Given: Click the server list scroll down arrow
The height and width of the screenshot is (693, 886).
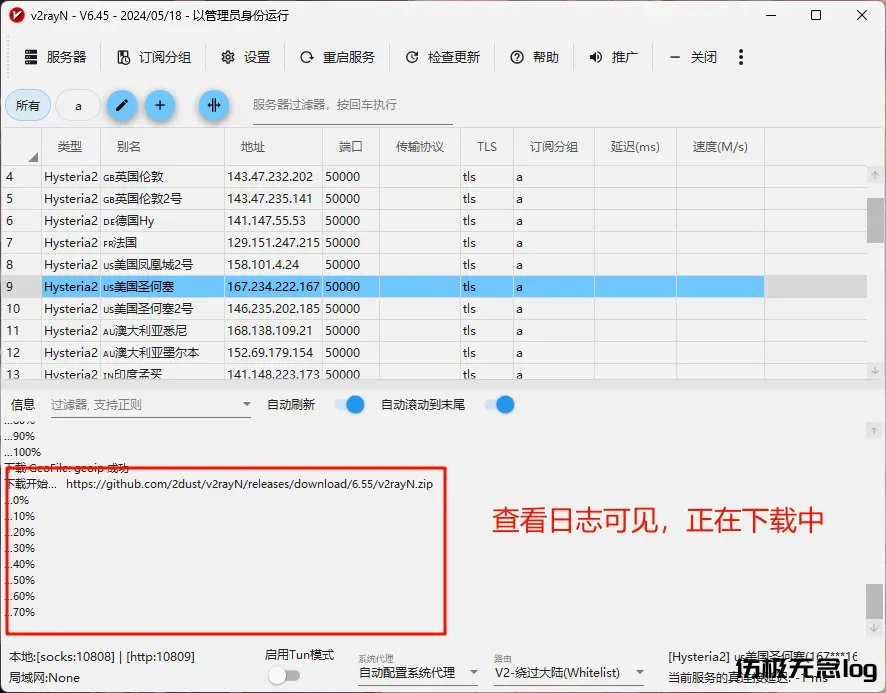Looking at the screenshot, I should [x=875, y=371].
